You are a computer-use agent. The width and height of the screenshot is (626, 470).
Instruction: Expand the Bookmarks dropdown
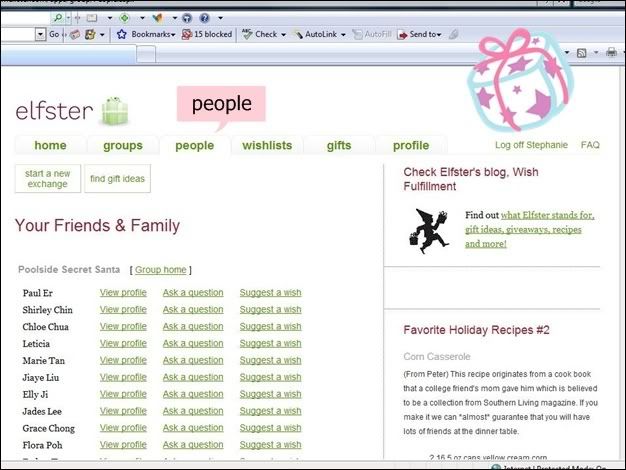173,35
